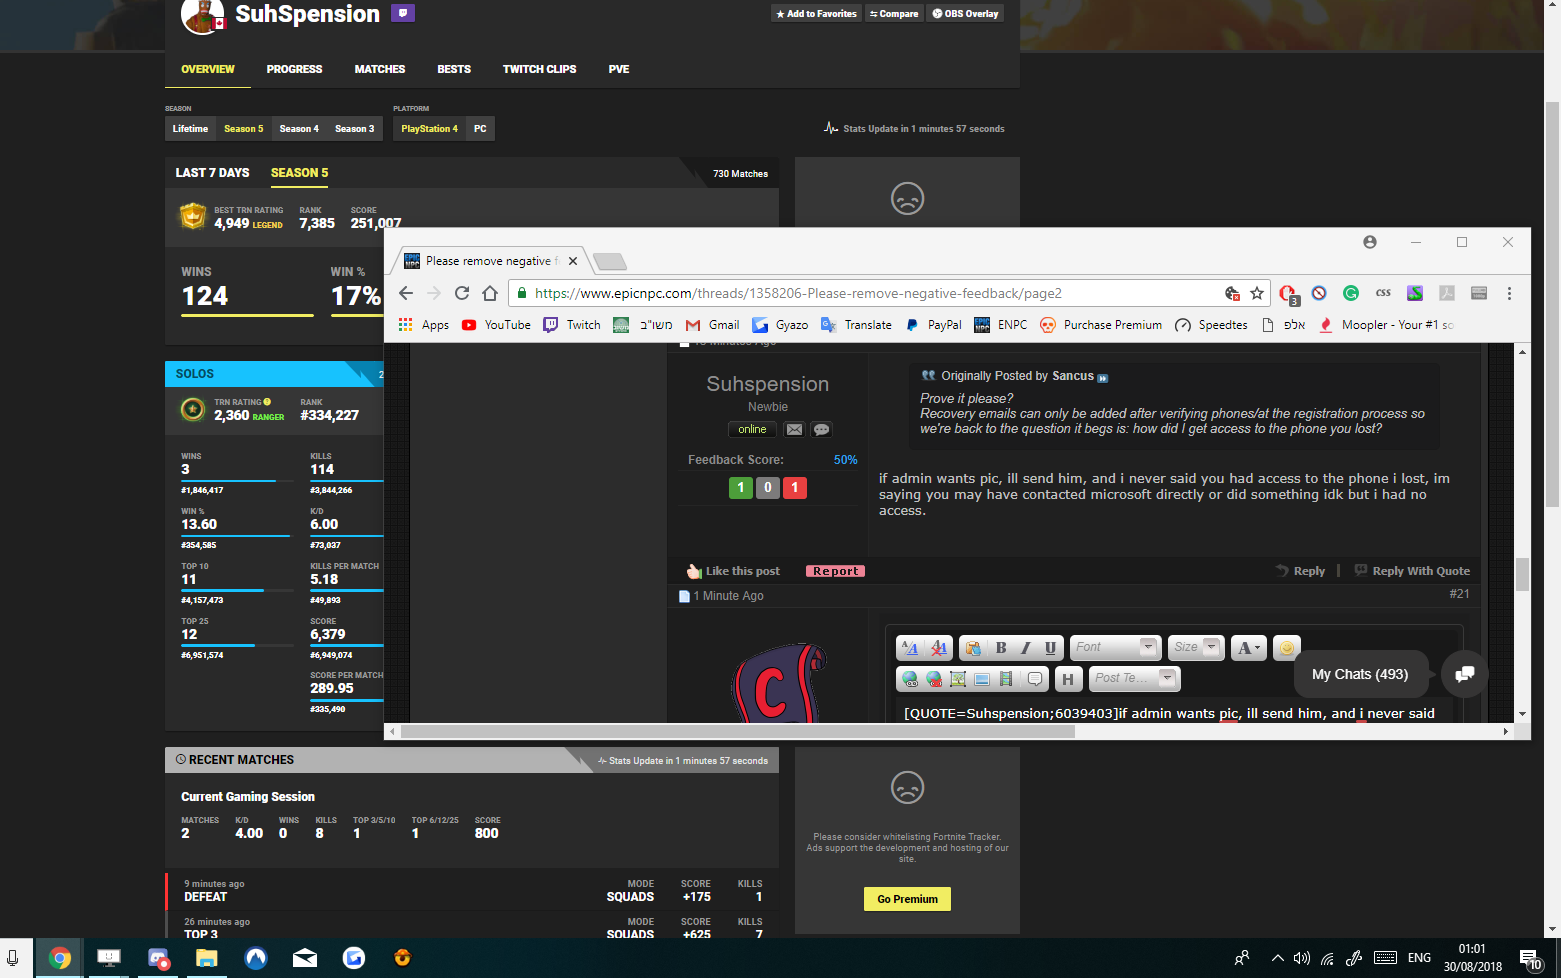Click the Go Premium button
Viewport: 1561px width, 978px height.
(907, 899)
